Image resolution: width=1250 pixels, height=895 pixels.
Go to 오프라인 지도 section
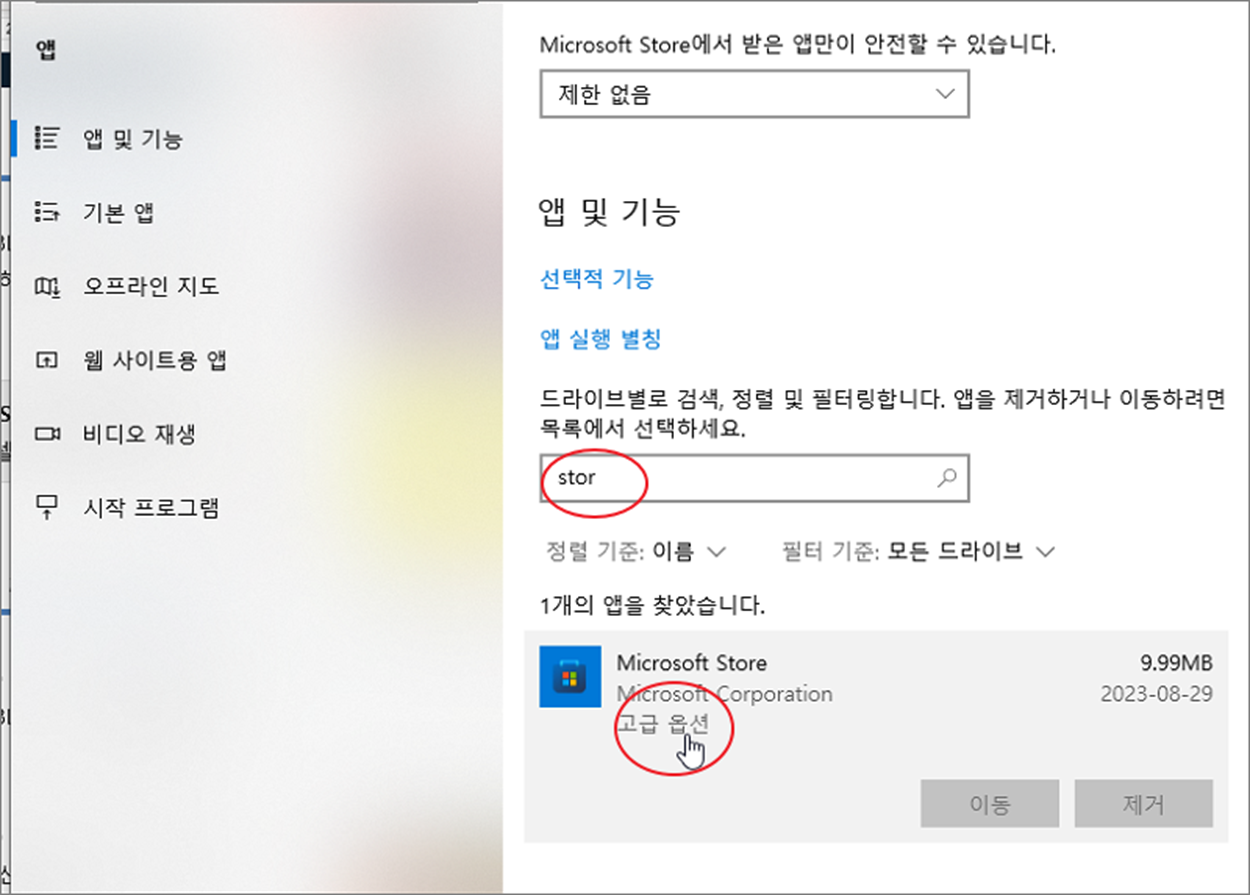151,286
